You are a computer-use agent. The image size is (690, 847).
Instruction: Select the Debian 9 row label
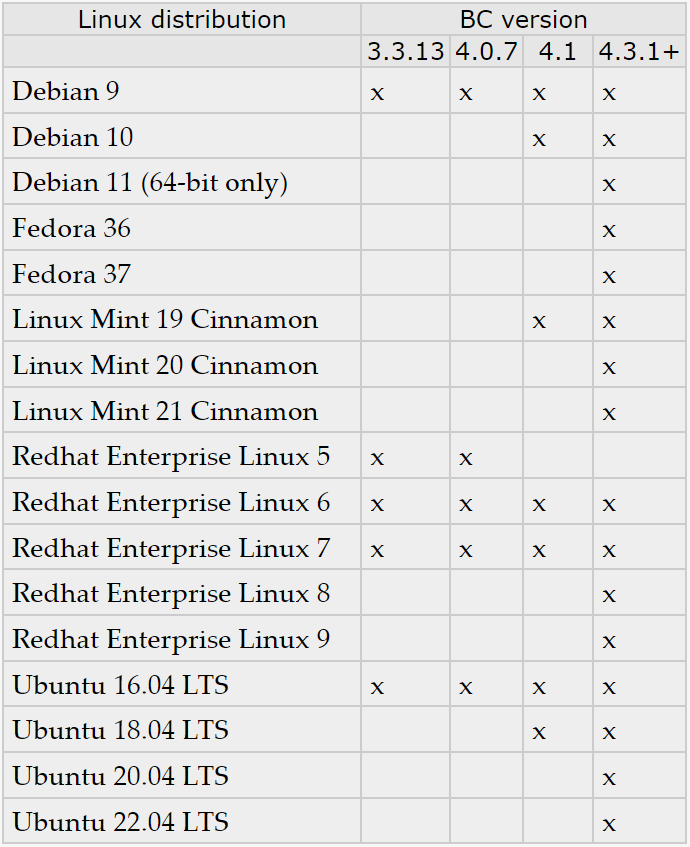[x=66, y=91]
